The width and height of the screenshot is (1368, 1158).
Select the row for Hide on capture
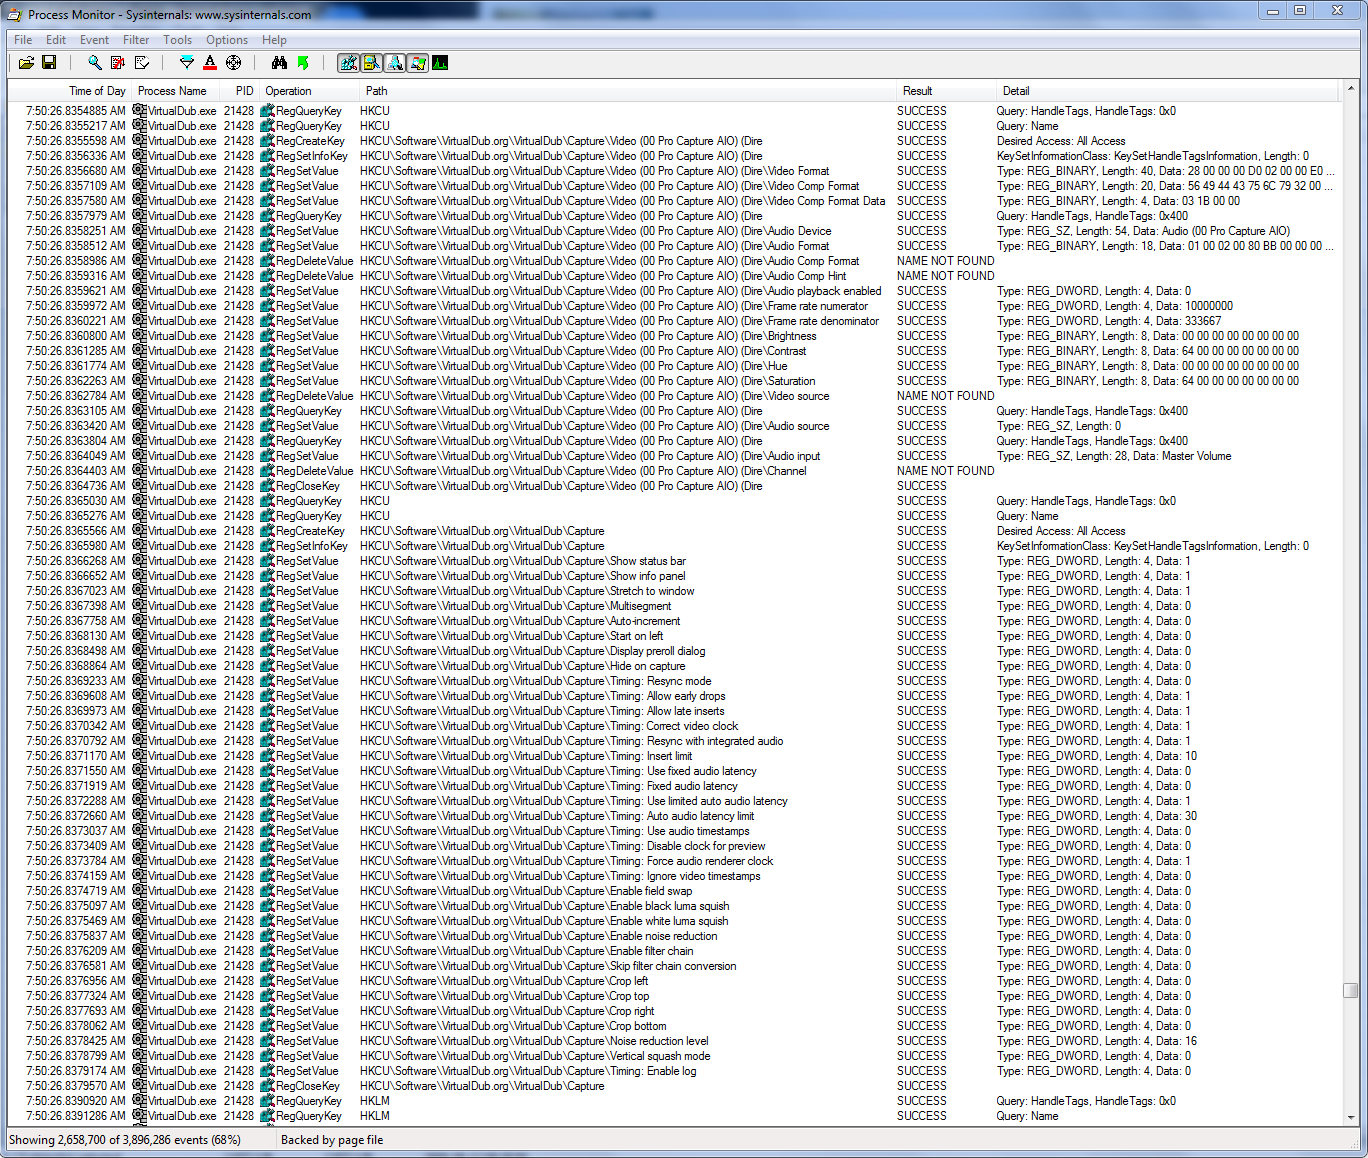tap(675, 666)
